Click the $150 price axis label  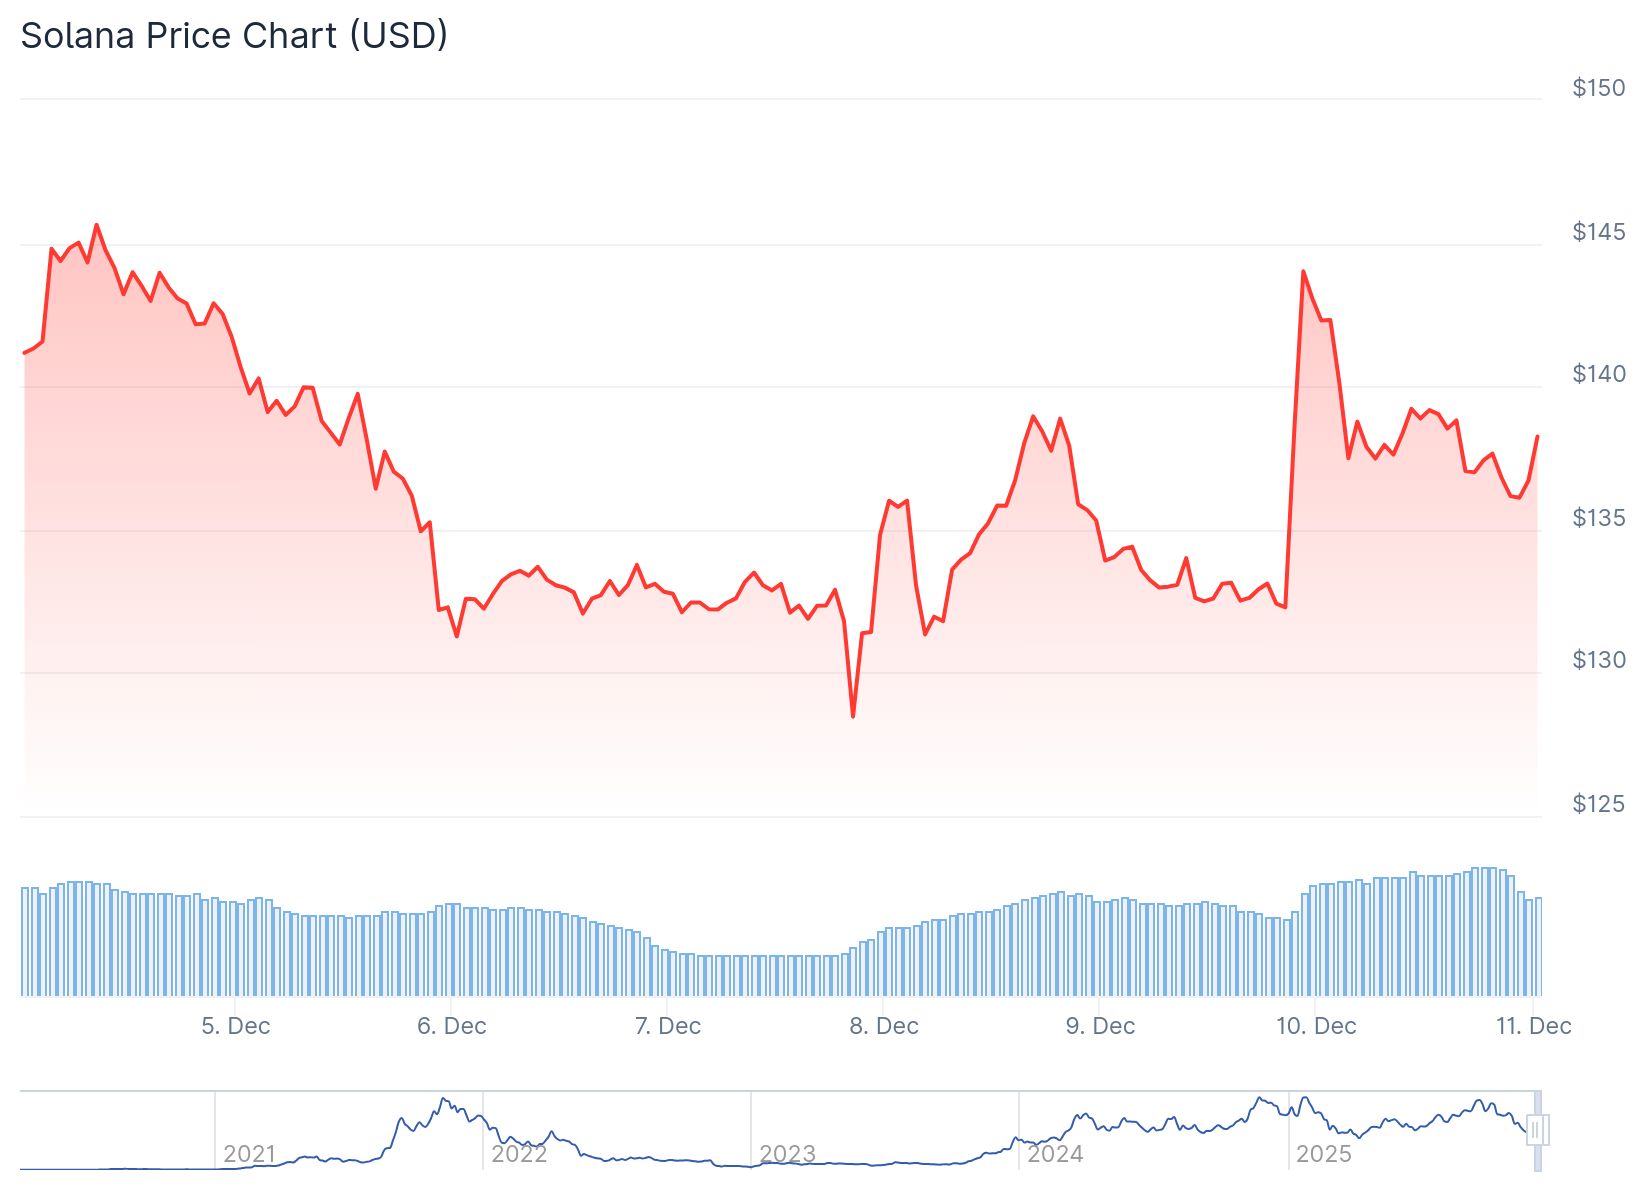pos(1599,88)
